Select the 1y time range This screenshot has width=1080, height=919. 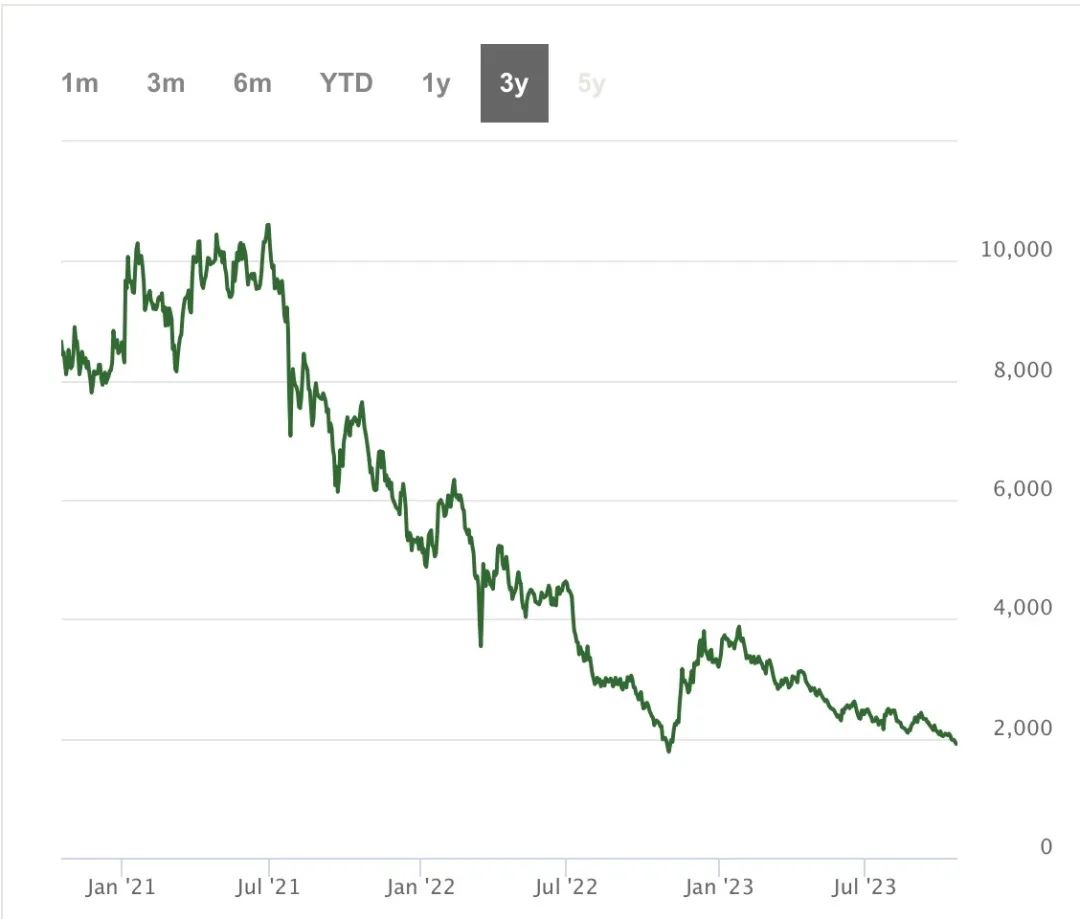[436, 84]
